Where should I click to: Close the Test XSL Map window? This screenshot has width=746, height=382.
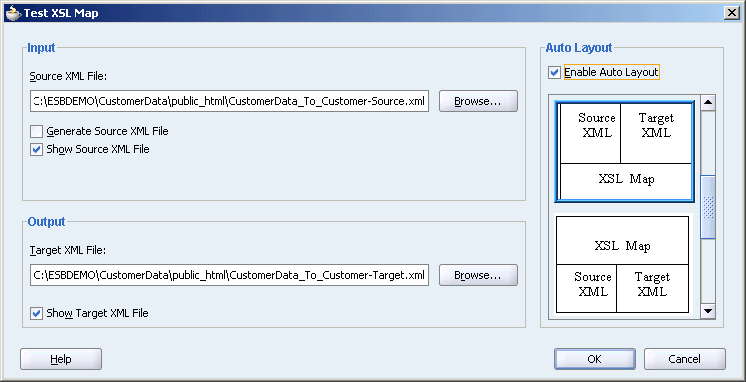tap(732, 13)
